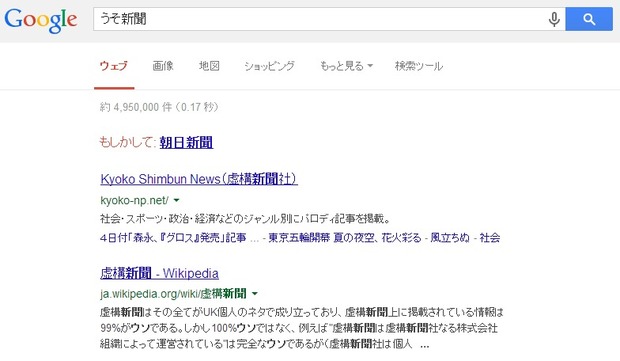This screenshot has width=620, height=361.
Task: Click the Google logo
Action: [41, 20]
